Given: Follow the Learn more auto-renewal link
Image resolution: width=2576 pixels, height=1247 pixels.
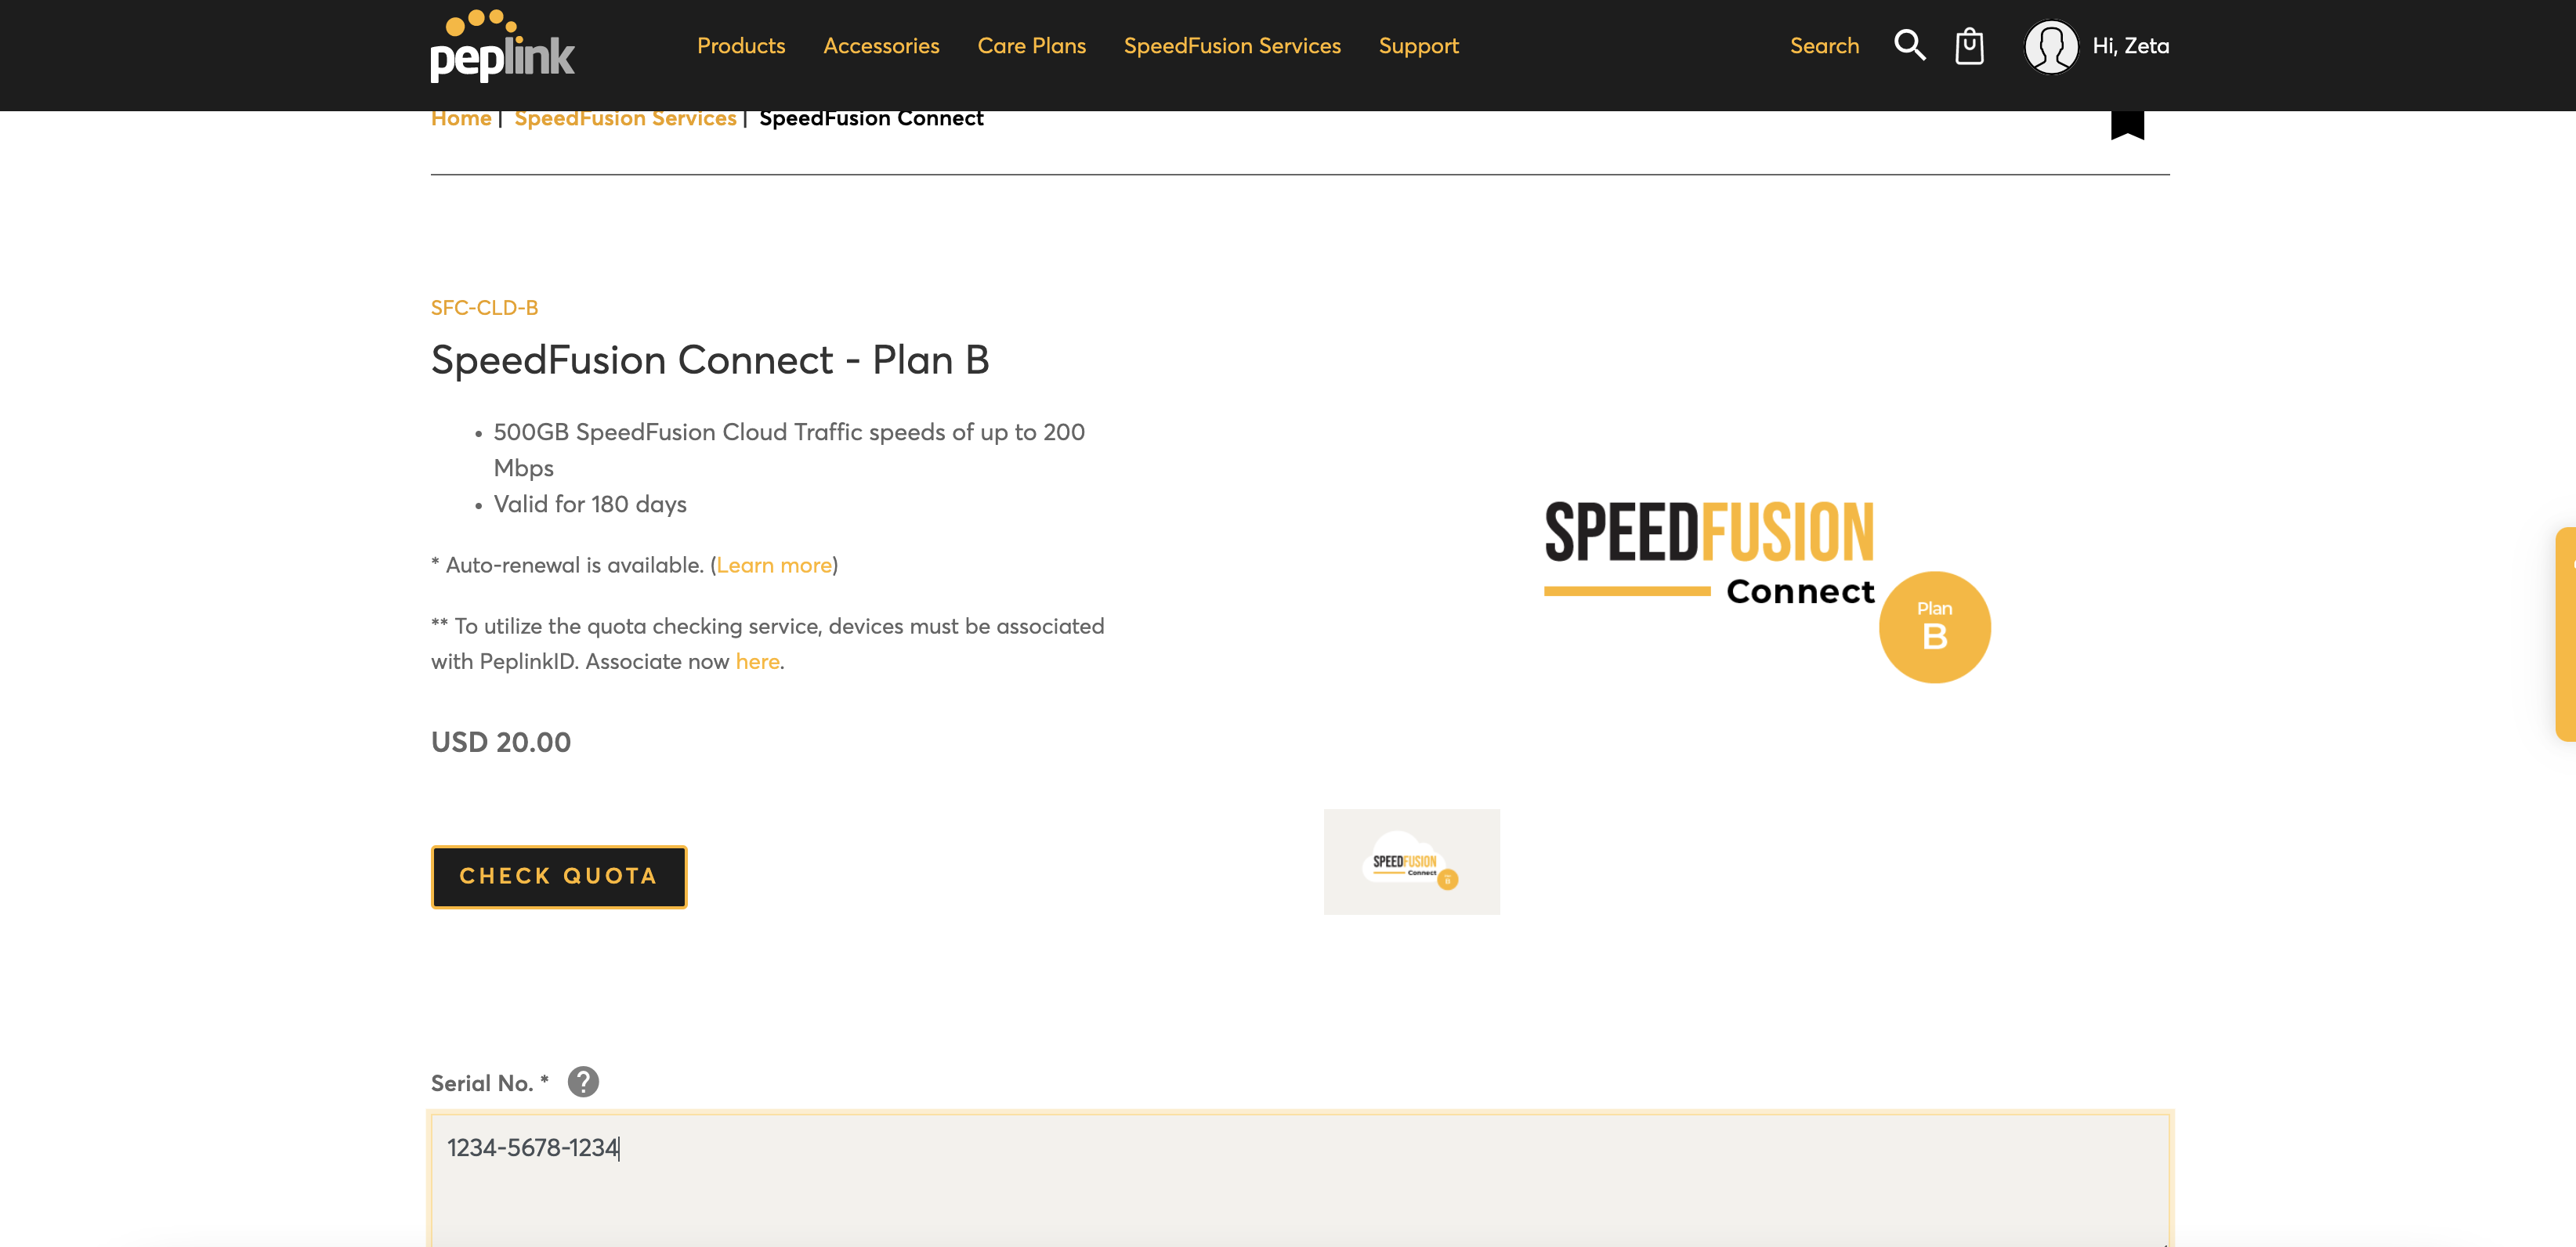Looking at the screenshot, I should click(773, 565).
